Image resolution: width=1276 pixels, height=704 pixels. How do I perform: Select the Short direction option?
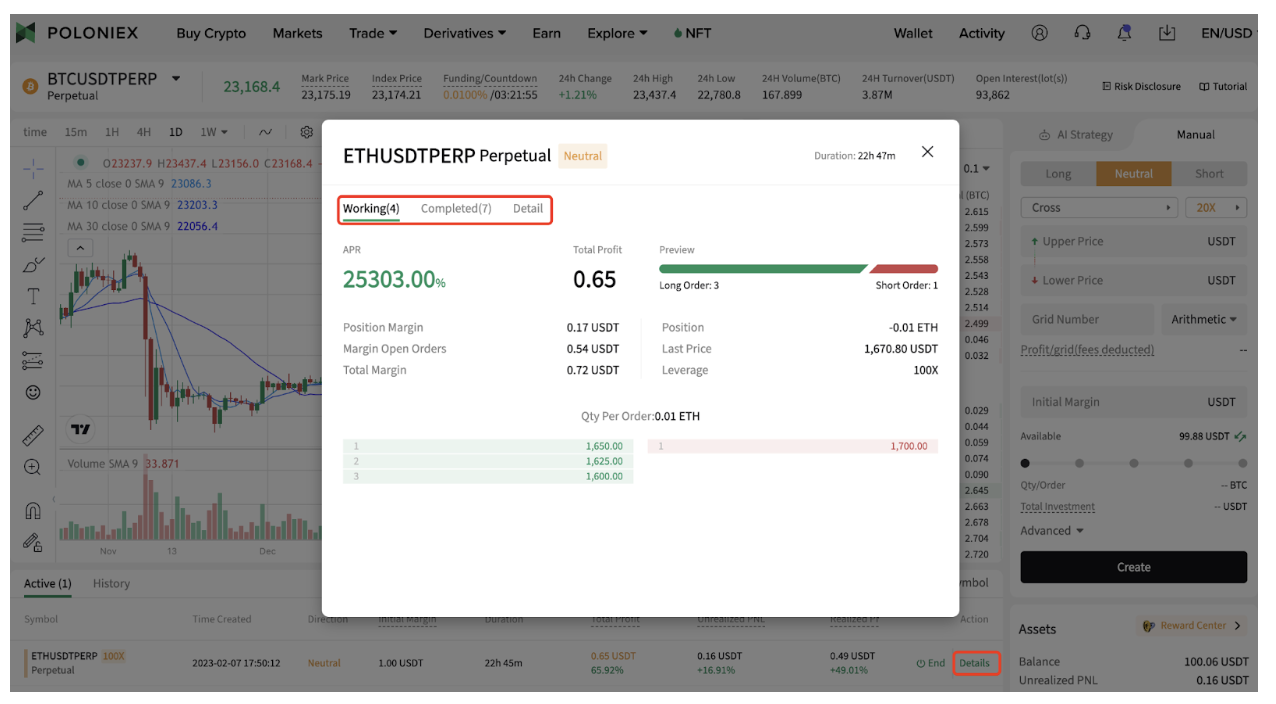[x=1209, y=173]
